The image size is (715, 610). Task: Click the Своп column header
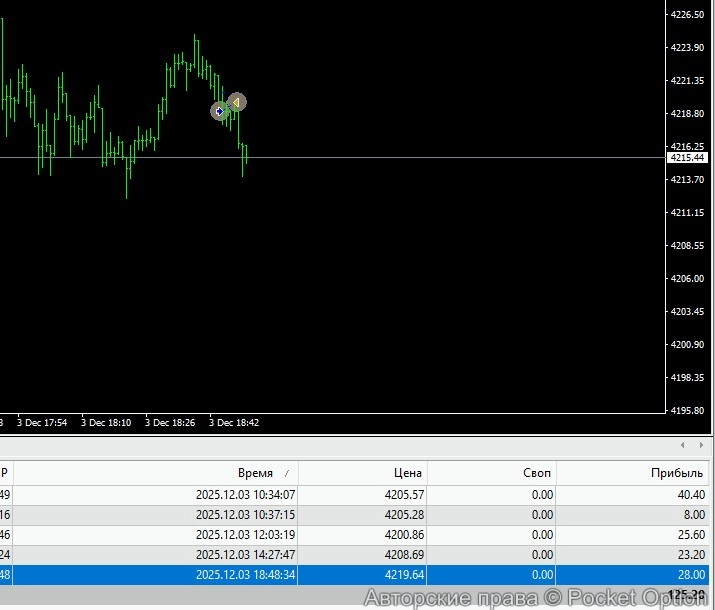[537, 473]
